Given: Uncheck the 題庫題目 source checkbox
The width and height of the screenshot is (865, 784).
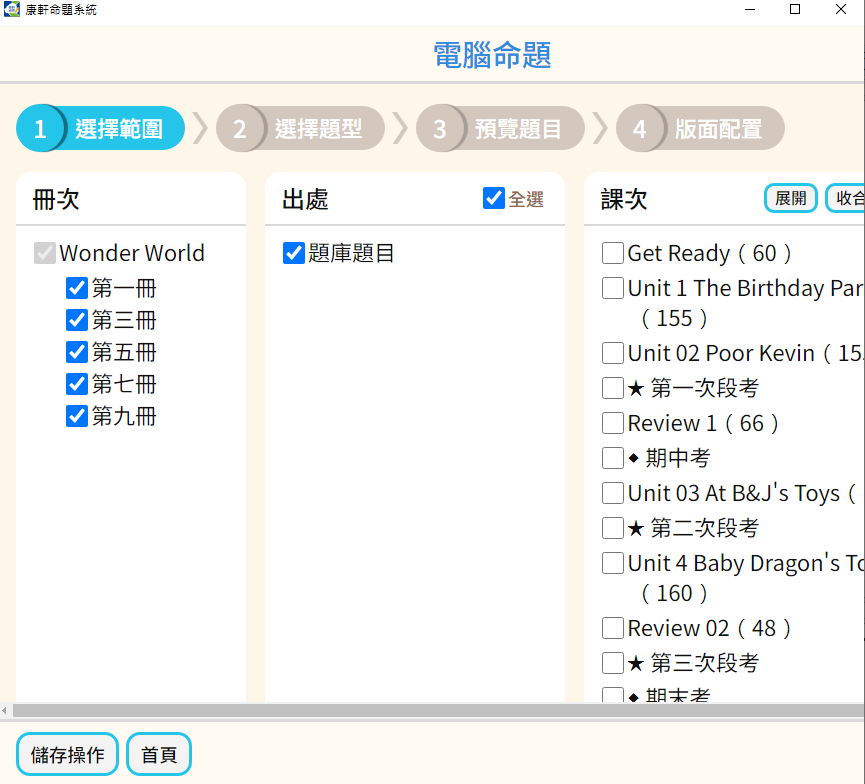Looking at the screenshot, I should [293, 253].
